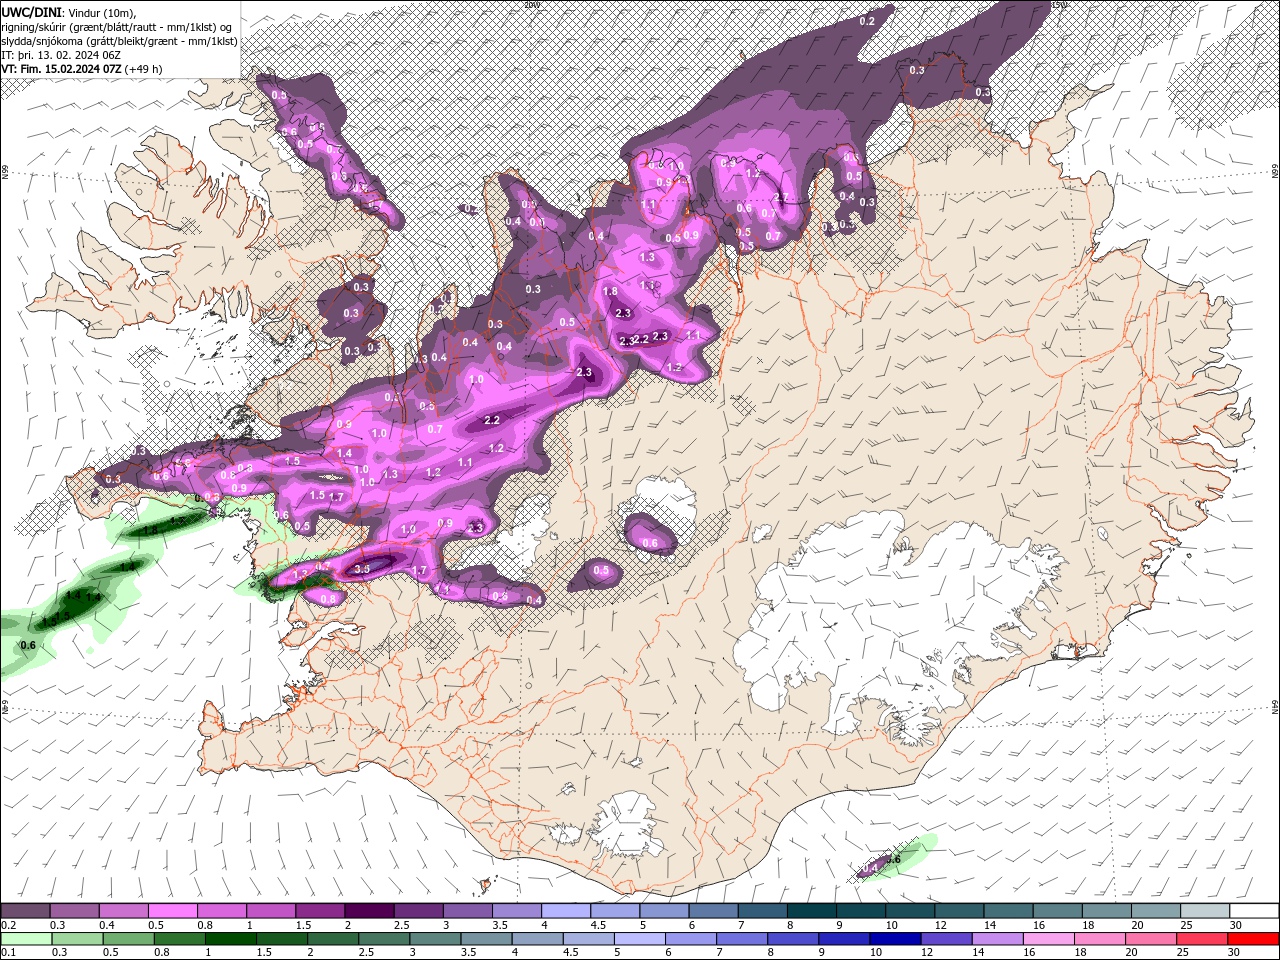Viewport: 1280px width, 960px height.
Task: Click the bottom-row legend swatch between 20 and 25
Action: [1150, 939]
